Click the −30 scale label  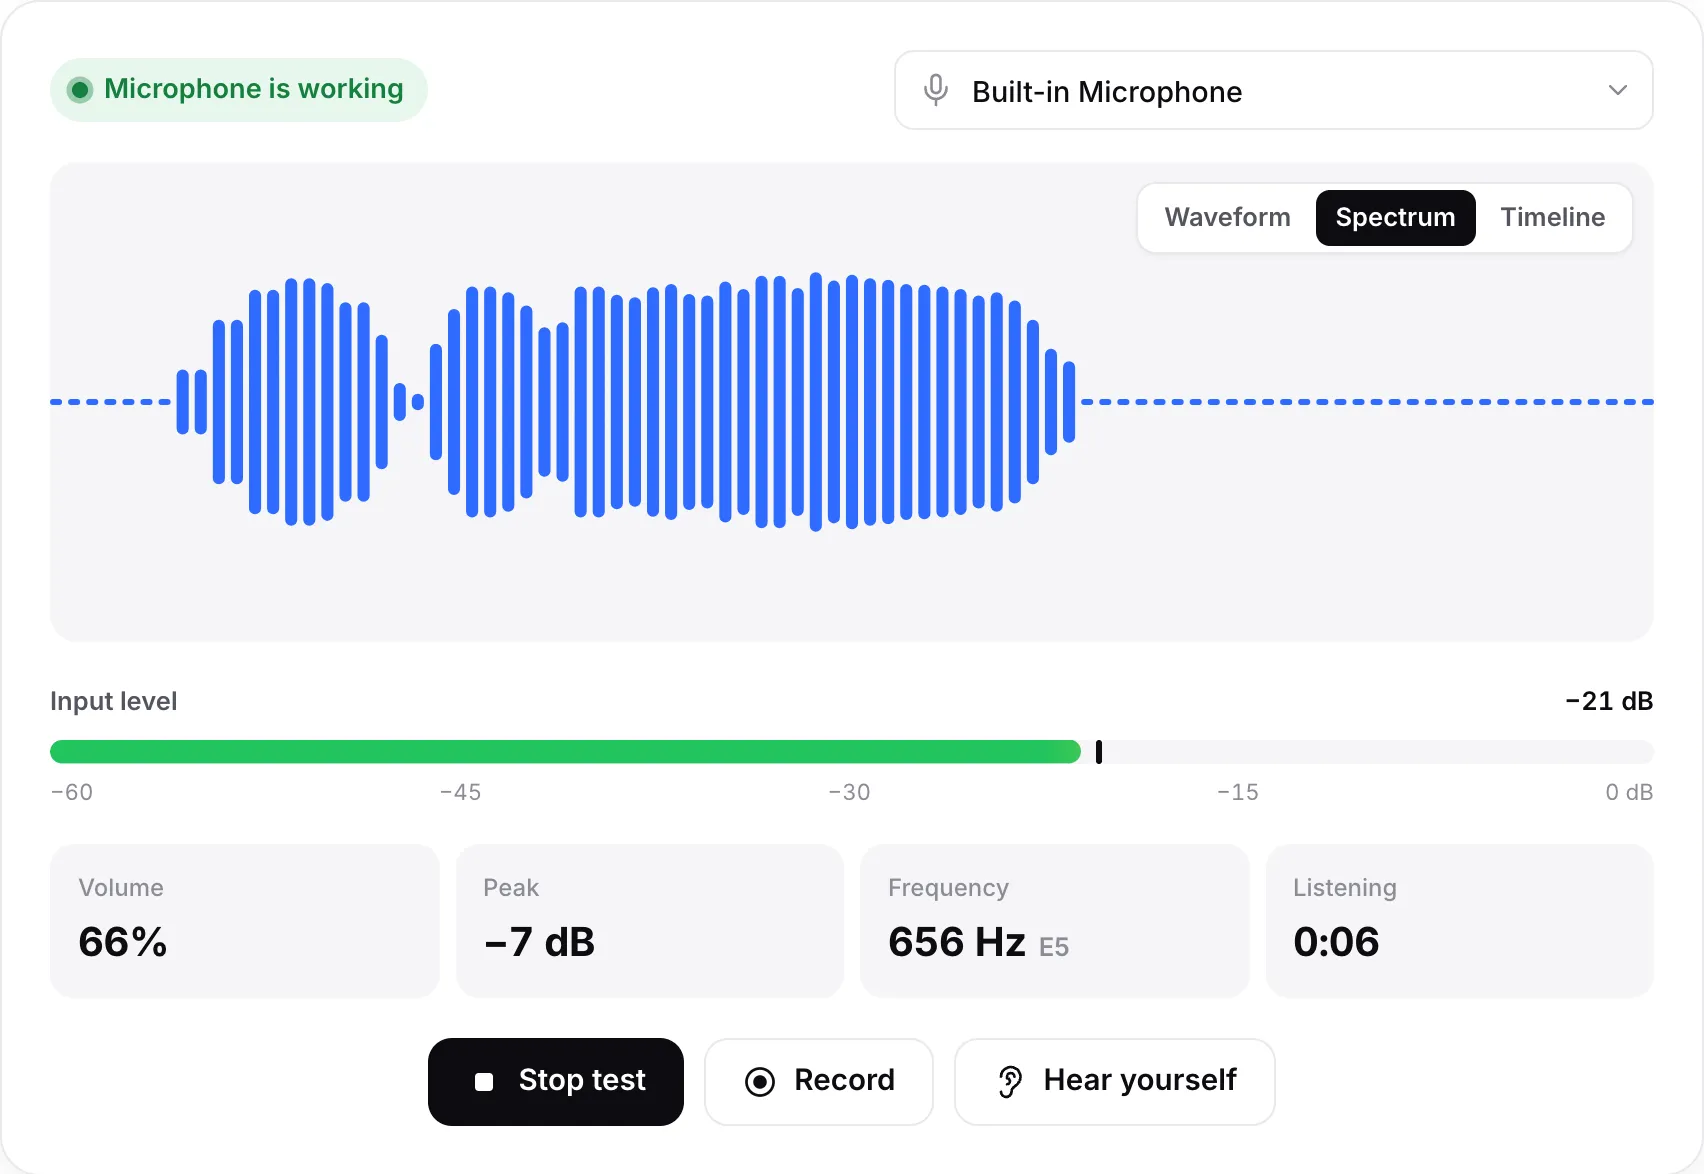pyautogui.click(x=849, y=792)
